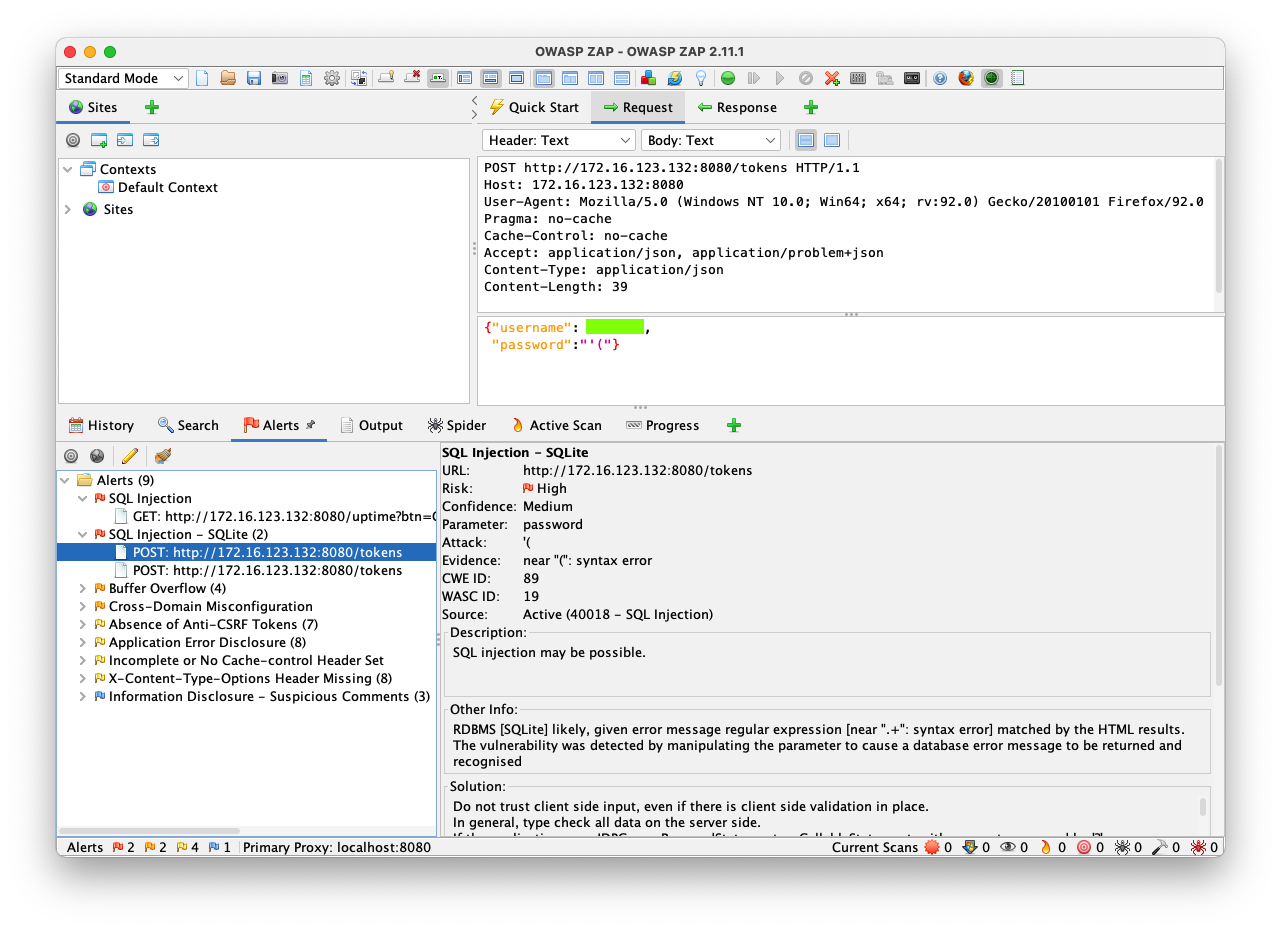Toggle the green circle break-on-requests button
The image size is (1281, 931).
(x=728, y=78)
